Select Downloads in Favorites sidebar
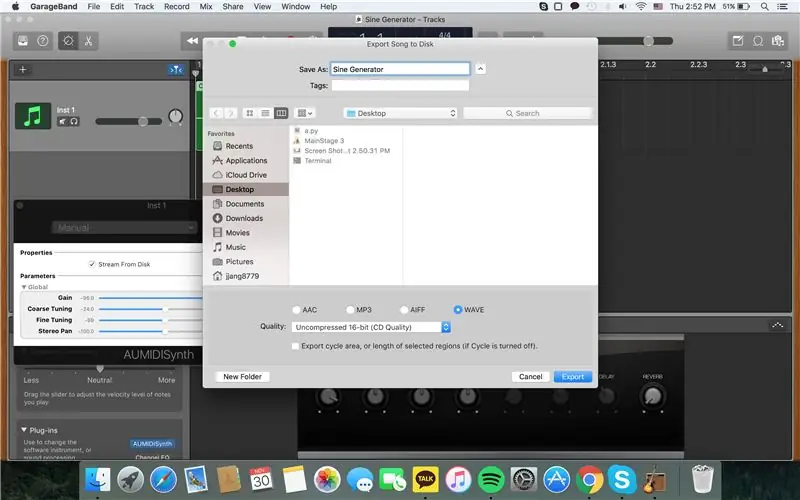 click(246, 218)
